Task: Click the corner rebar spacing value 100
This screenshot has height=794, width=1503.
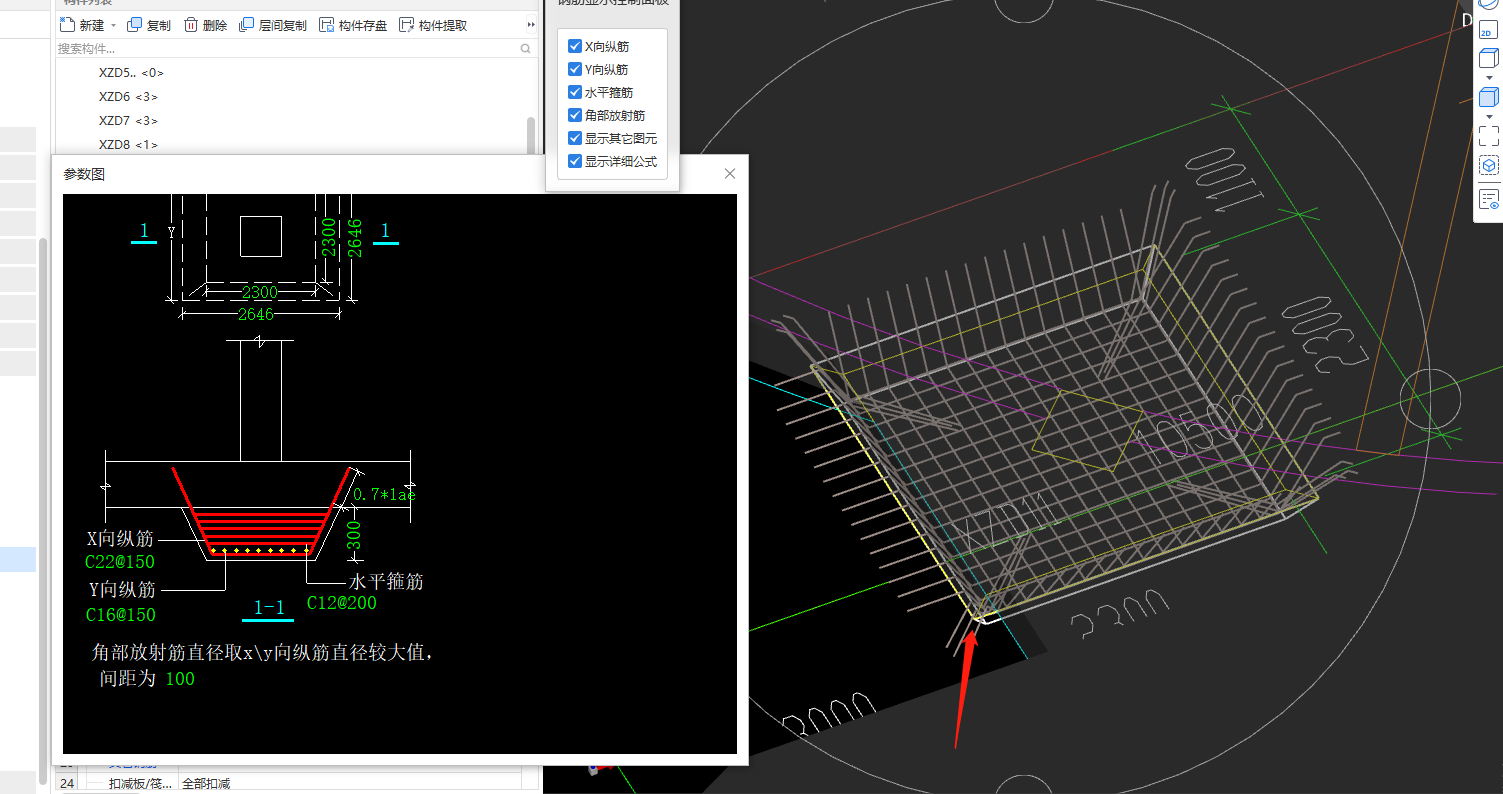Action: (x=180, y=679)
